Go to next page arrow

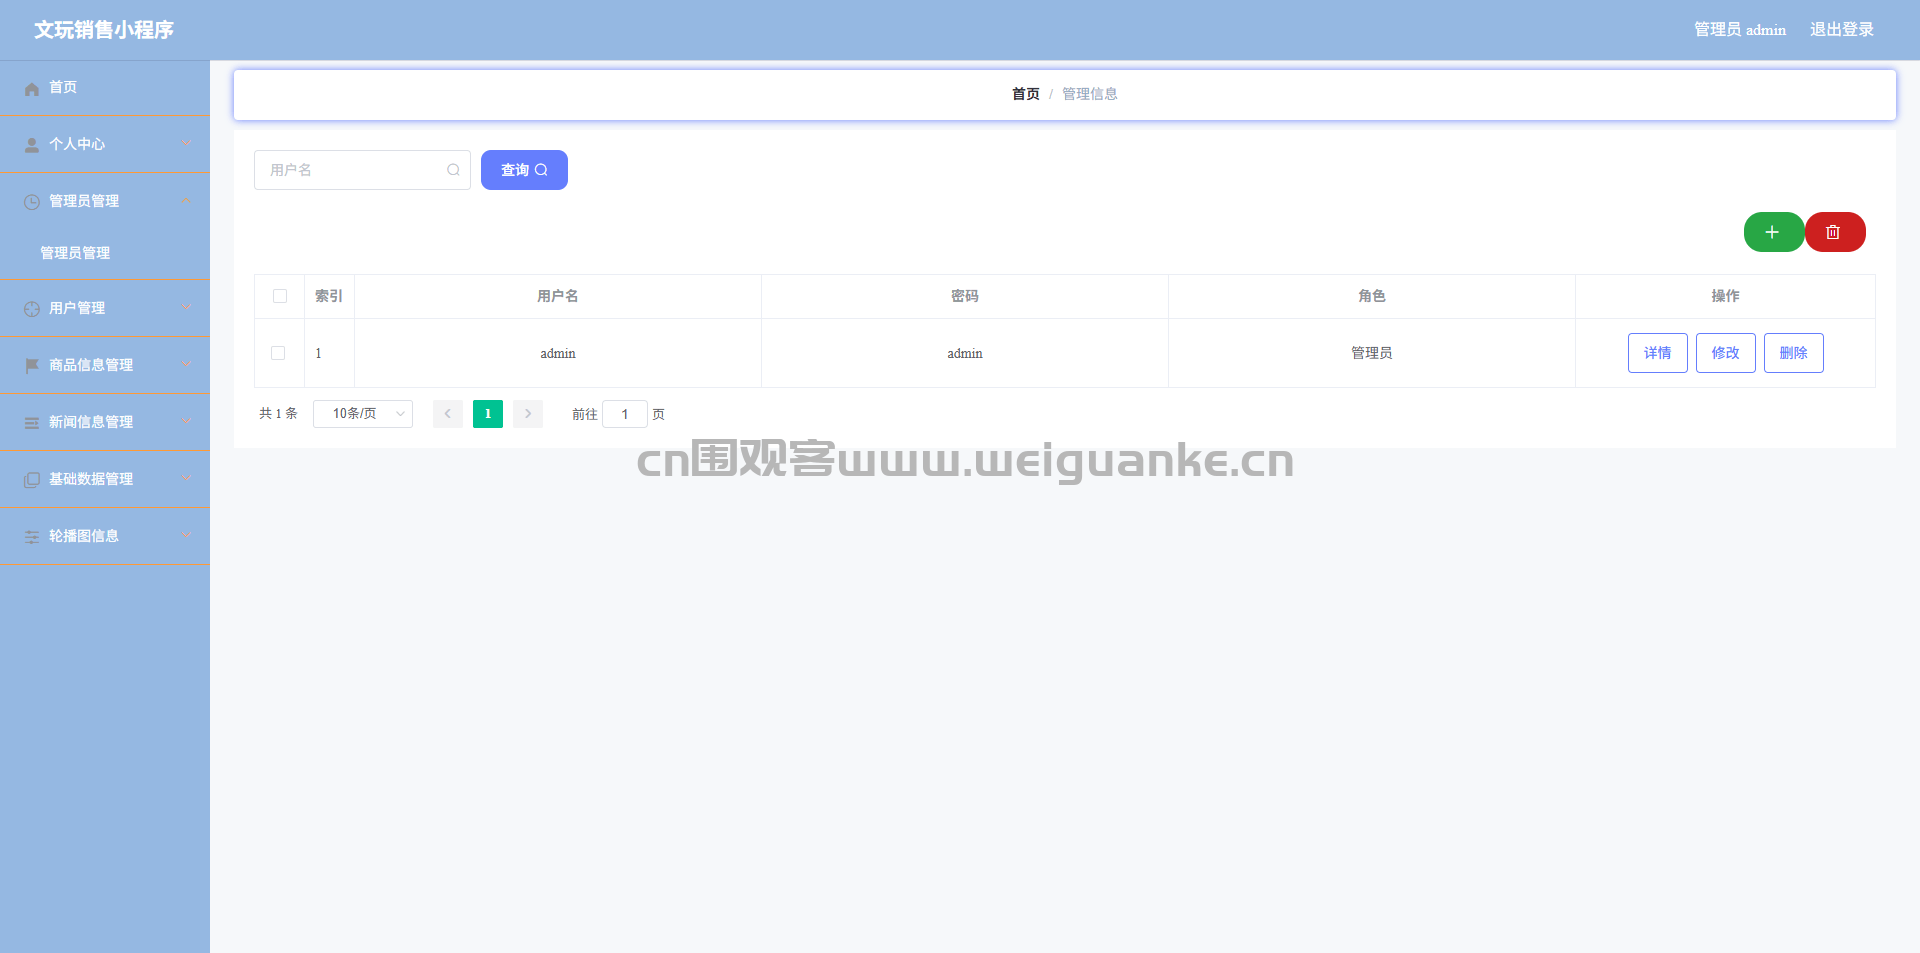pos(528,414)
